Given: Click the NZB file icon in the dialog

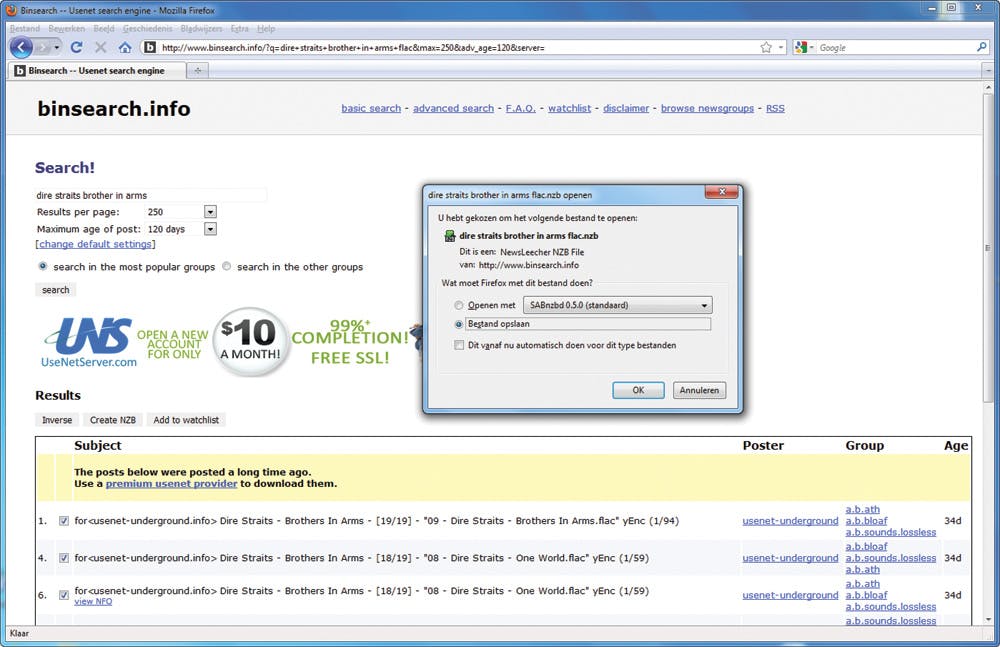Looking at the screenshot, I should click(450, 236).
